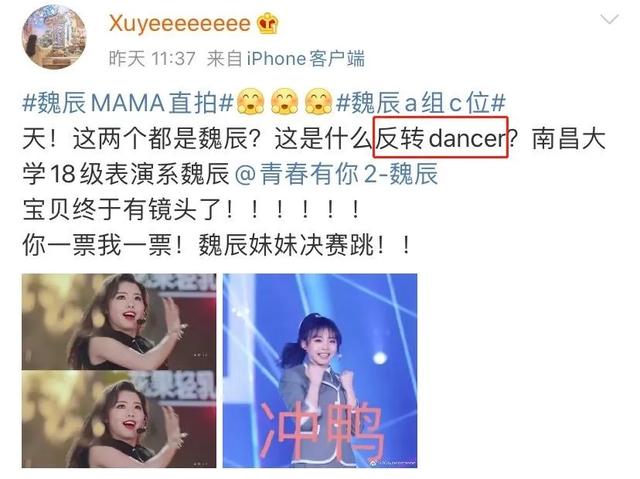Open the top-left stage photo
Image resolution: width=640 pixels, height=479 pixels.
click(x=119, y=322)
